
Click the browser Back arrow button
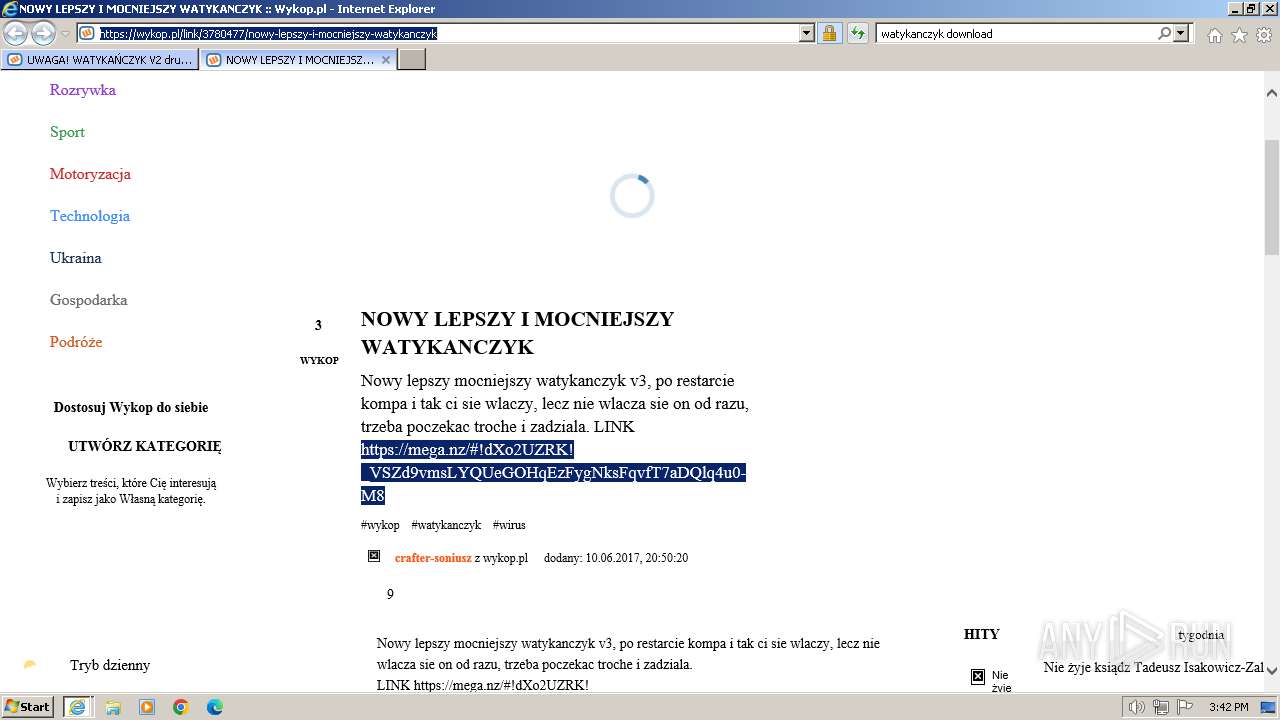[x=16, y=34]
